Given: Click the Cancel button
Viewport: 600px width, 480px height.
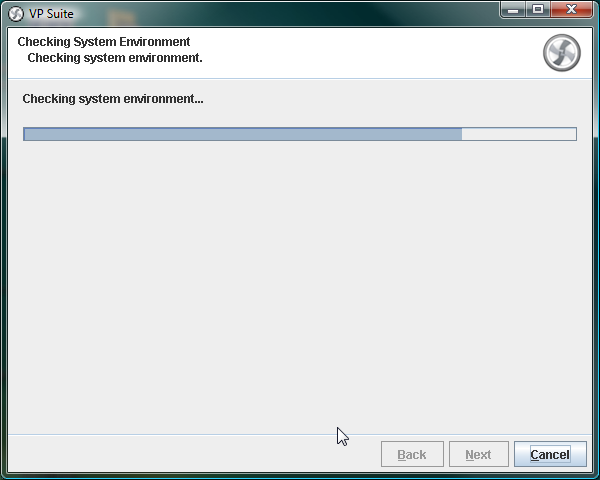Looking at the screenshot, I should [550, 454].
